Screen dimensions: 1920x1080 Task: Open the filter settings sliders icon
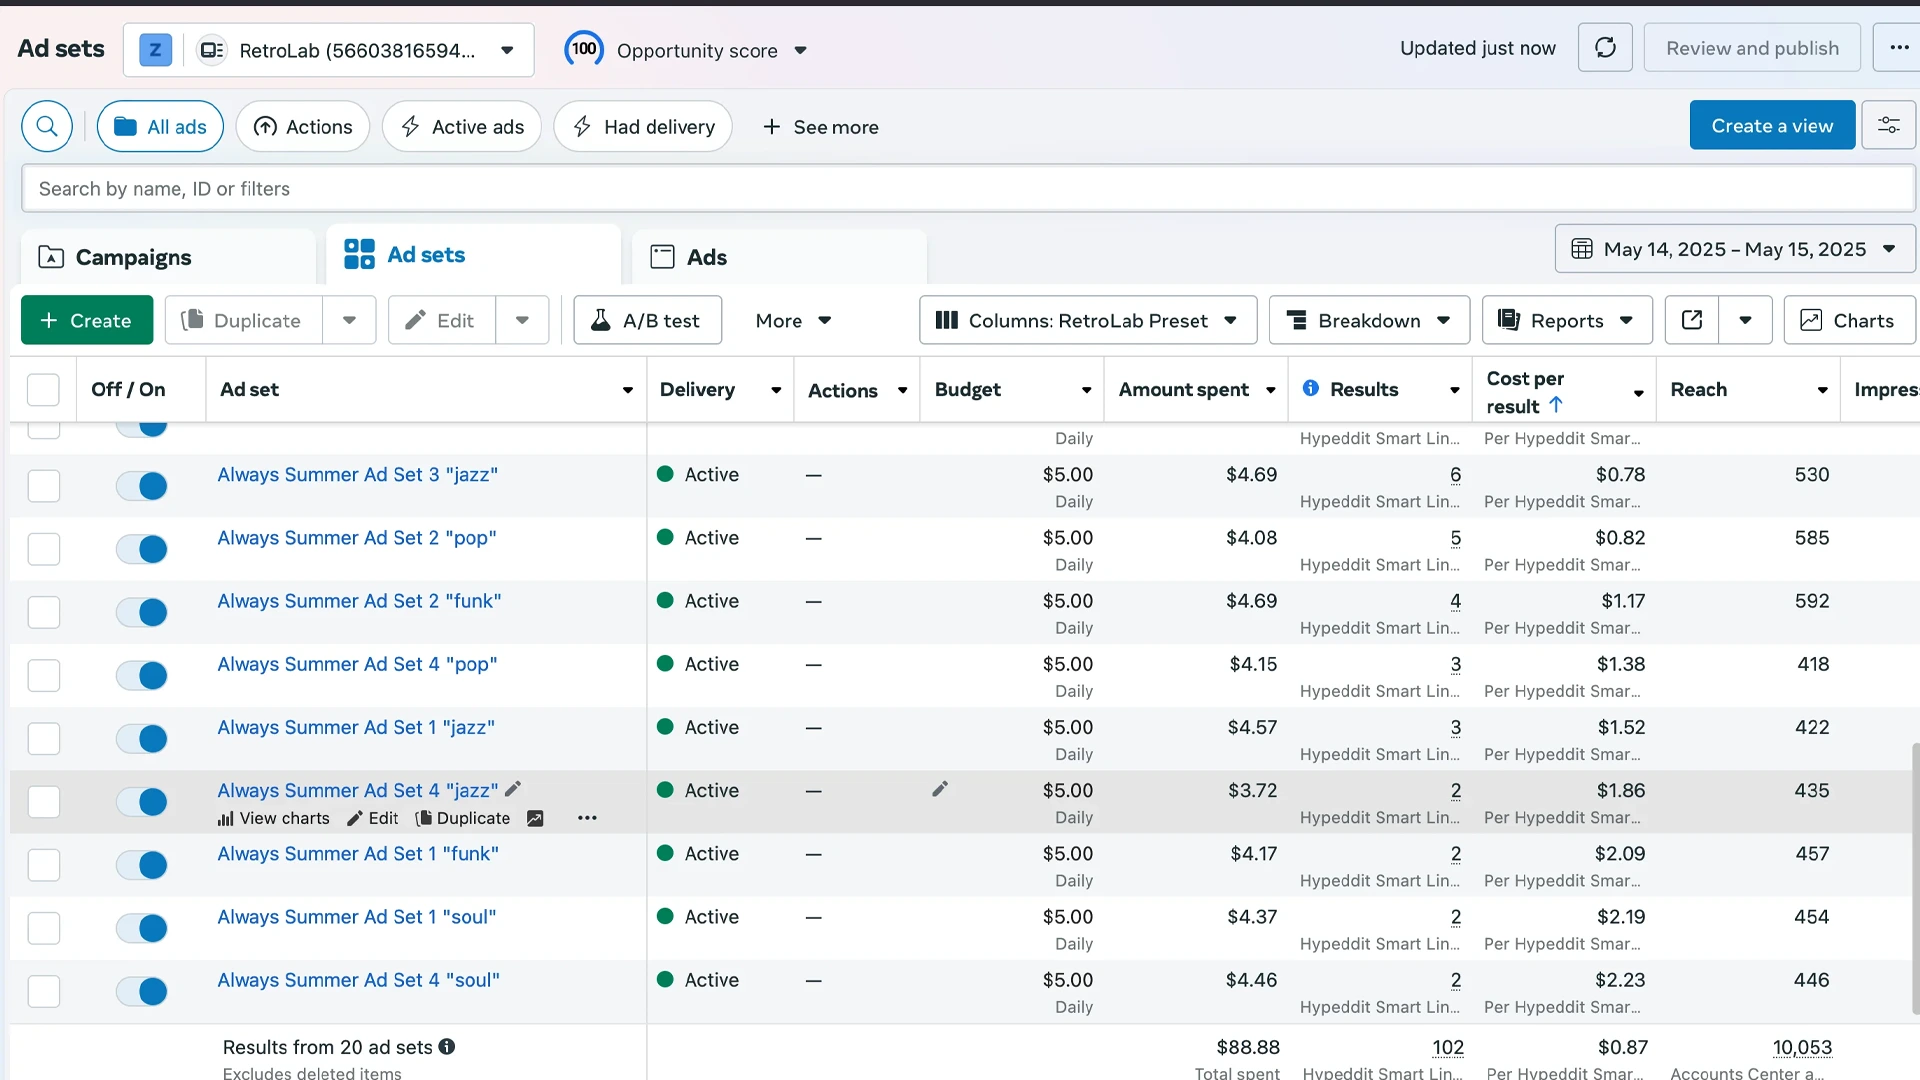[1888, 125]
